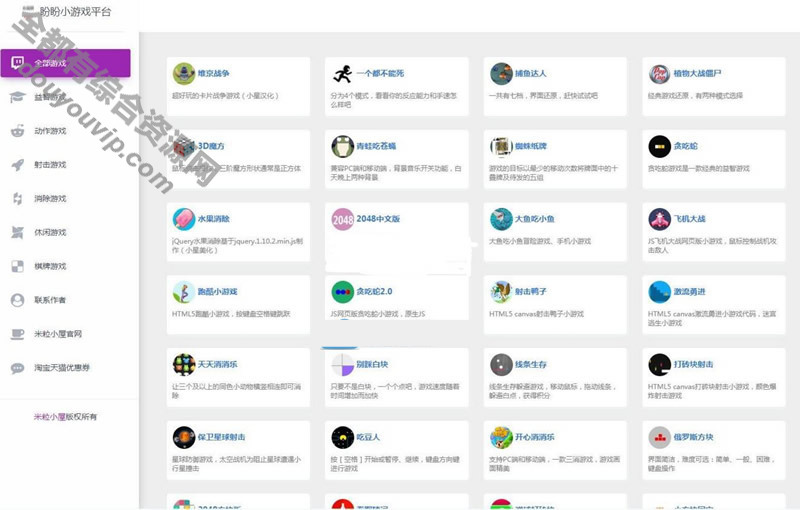Open the 3D魔方 game title
Screen dimensions: 800x510
(211, 146)
